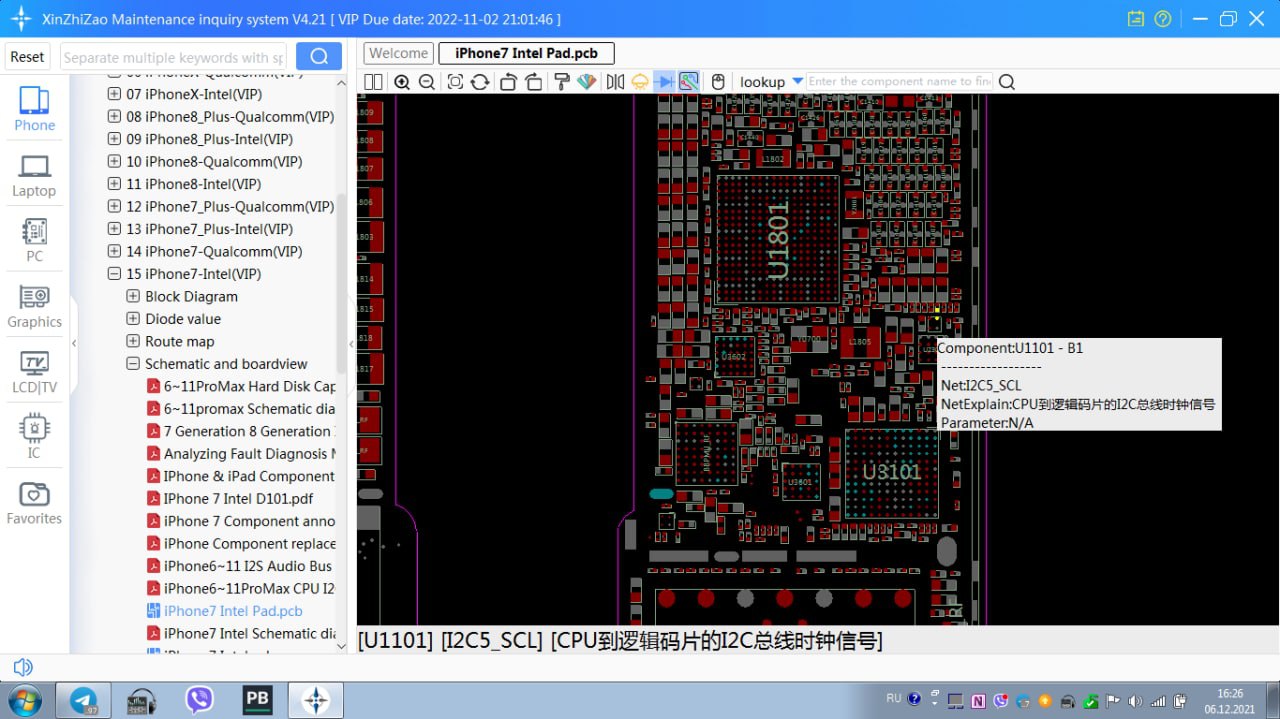The width and height of the screenshot is (1280, 719).
Task: Search for the entered component name
Action: click(x=1007, y=82)
